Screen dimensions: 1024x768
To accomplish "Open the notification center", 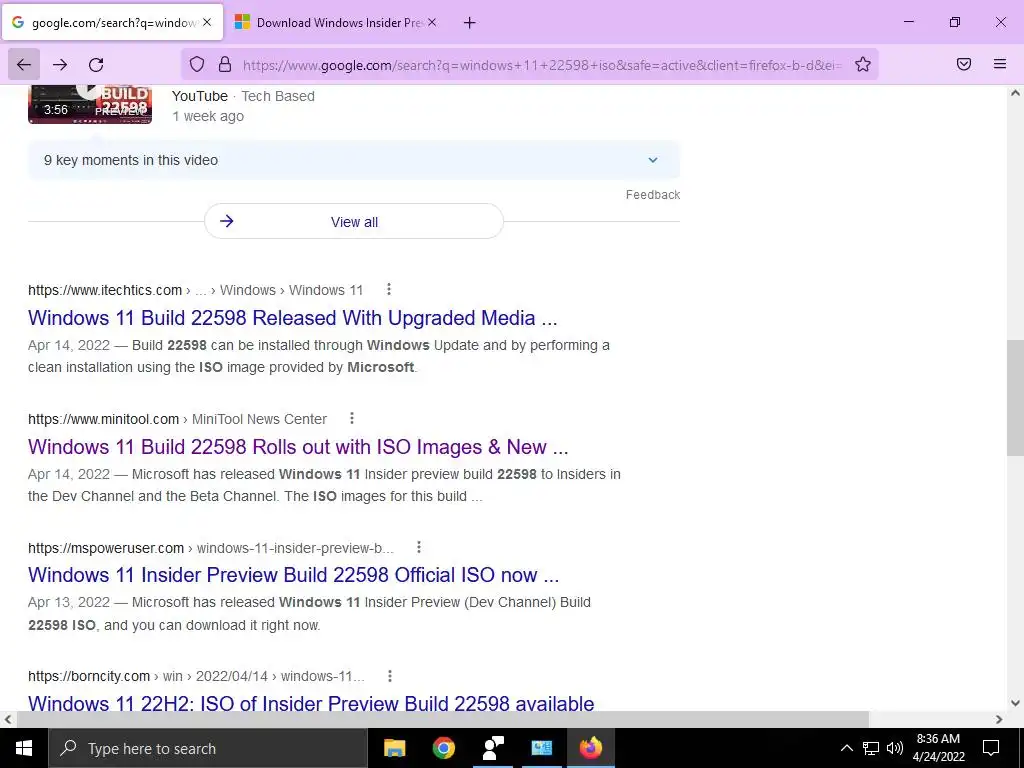I will 991,748.
